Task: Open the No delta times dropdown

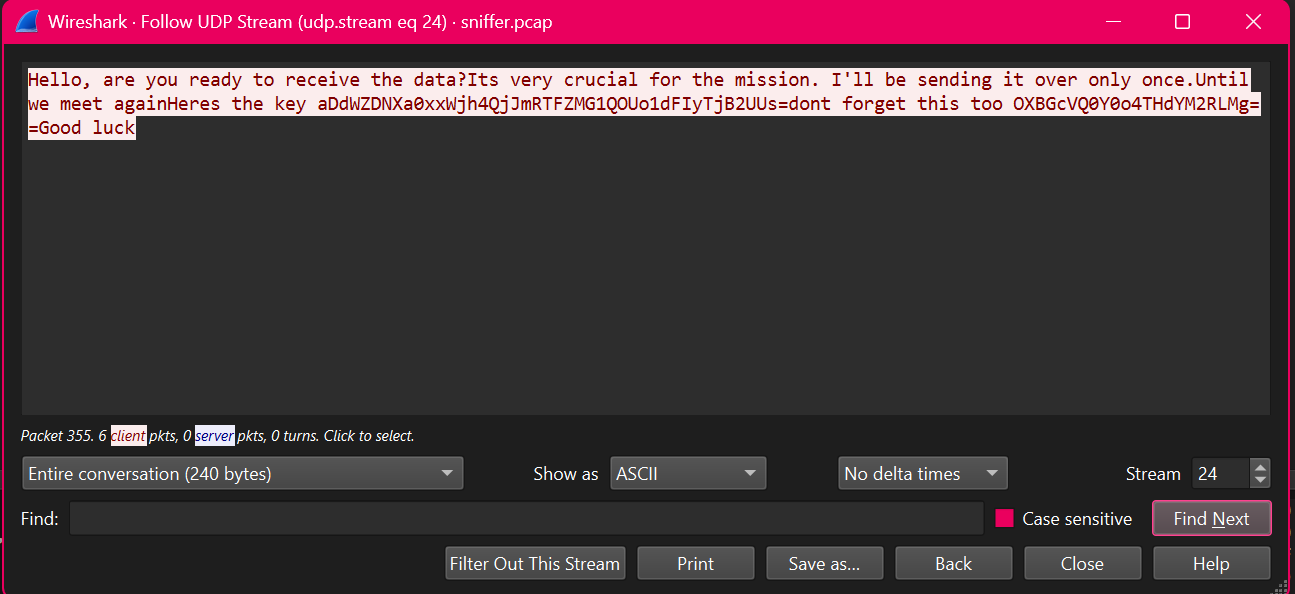Action: pyautogui.click(x=921, y=474)
